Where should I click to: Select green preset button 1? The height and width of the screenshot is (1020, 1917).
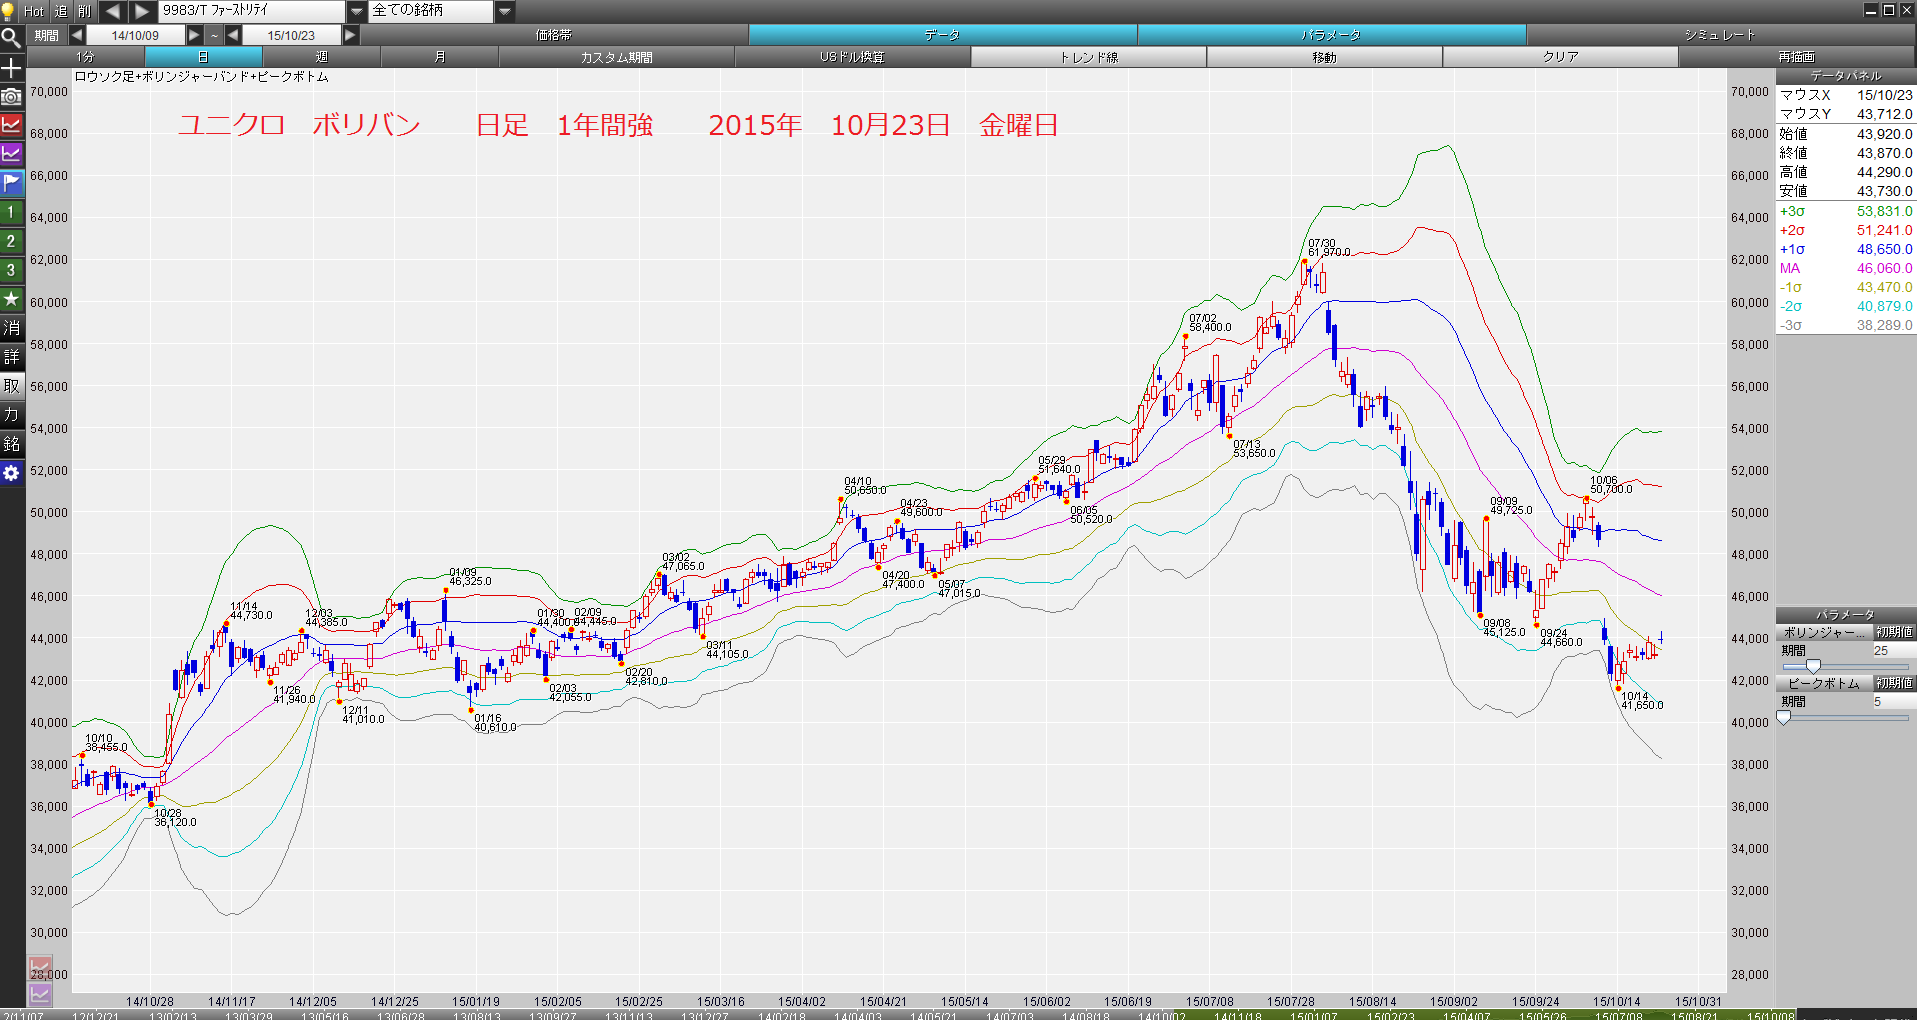coord(11,212)
